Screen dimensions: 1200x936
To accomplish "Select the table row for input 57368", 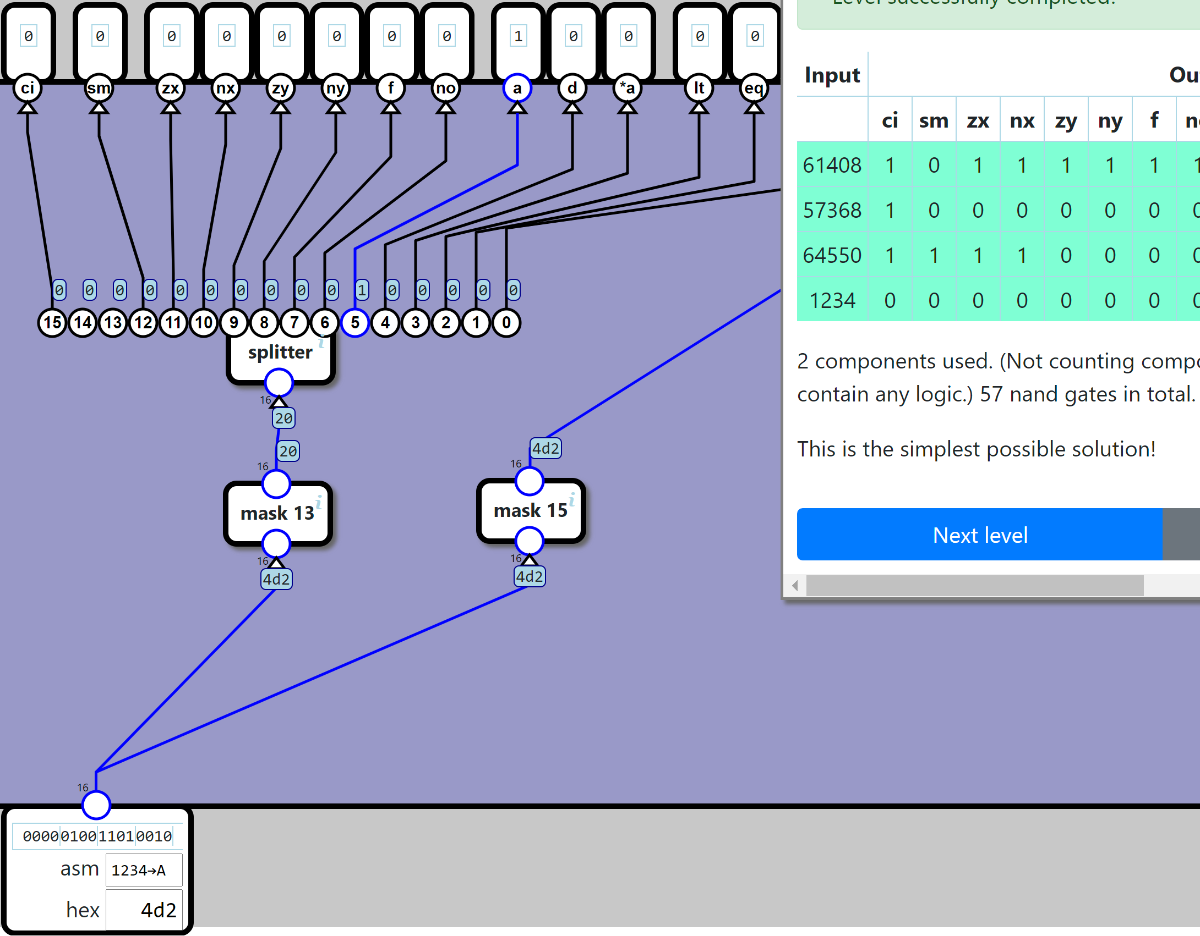I will [x=998, y=210].
